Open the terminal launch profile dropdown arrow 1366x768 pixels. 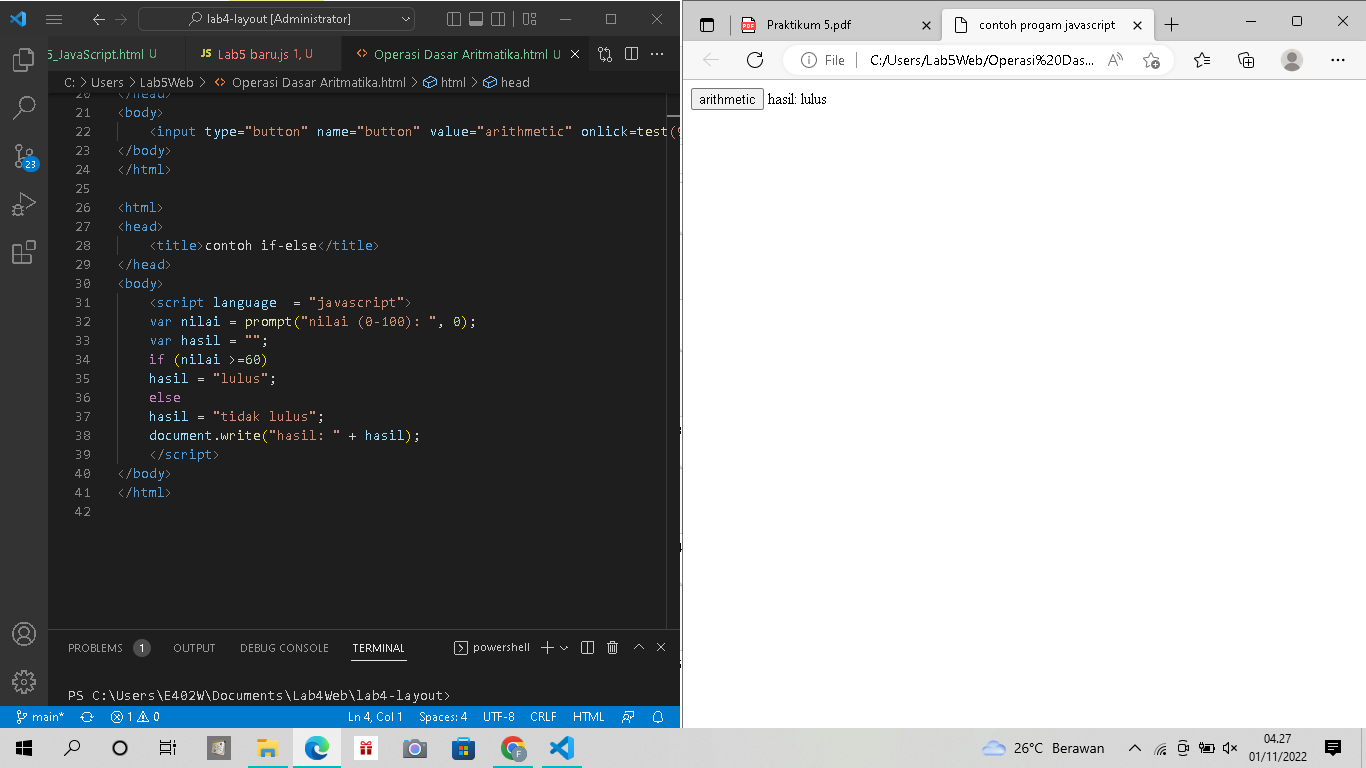[564, 648]
